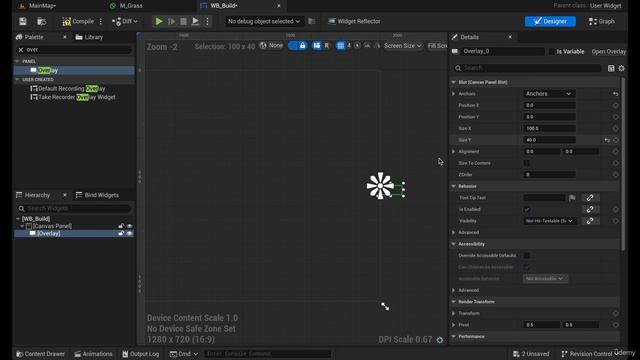Click the Stop simulation button

(184, 21)
